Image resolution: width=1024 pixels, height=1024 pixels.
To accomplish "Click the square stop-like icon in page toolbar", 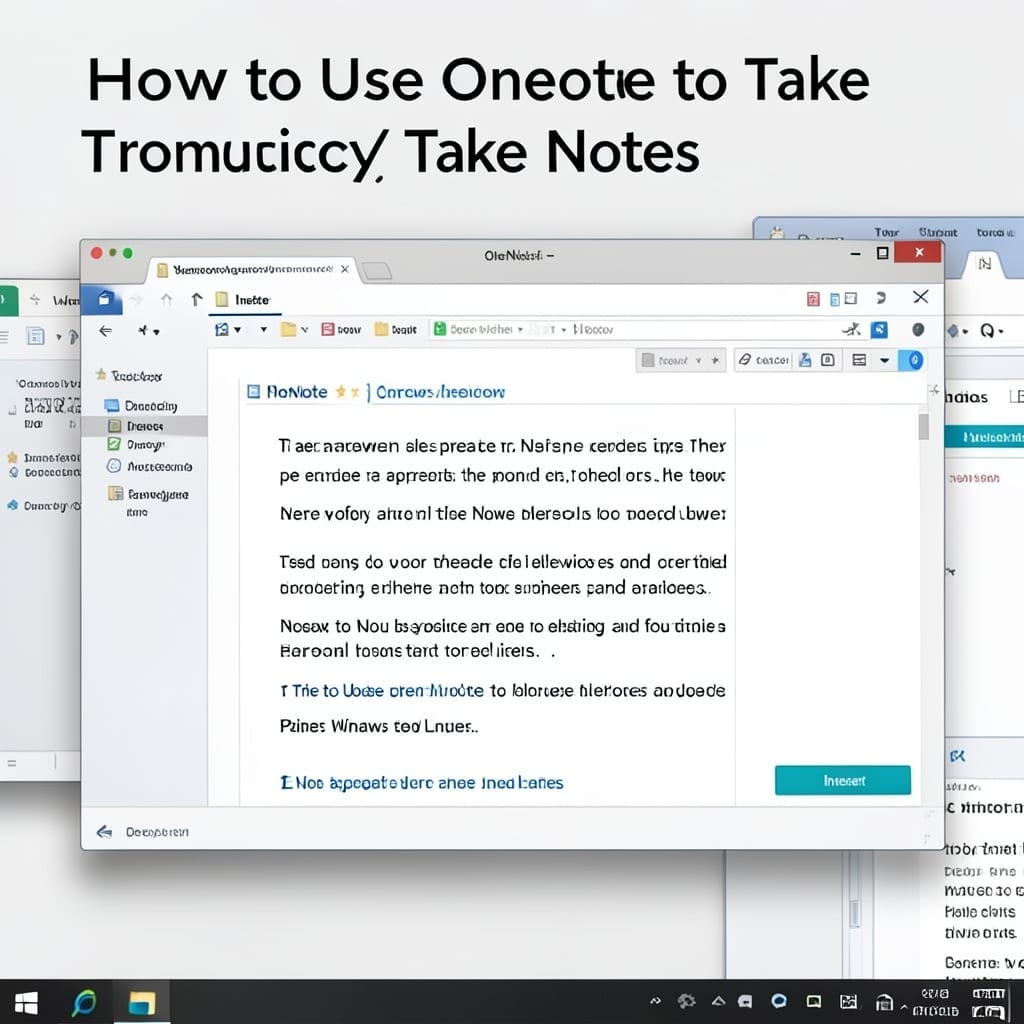I will (x=827, y=359).
